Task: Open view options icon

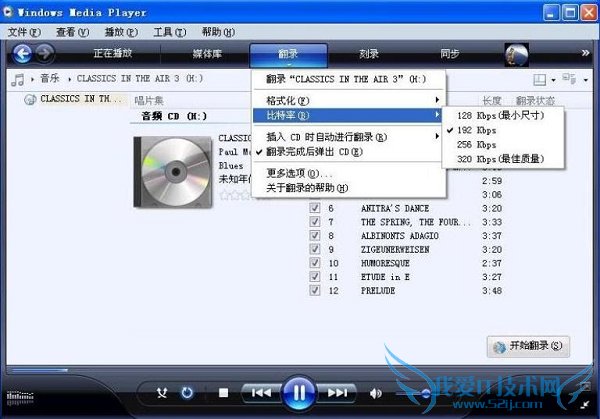Action: click(x=569, y=79)
